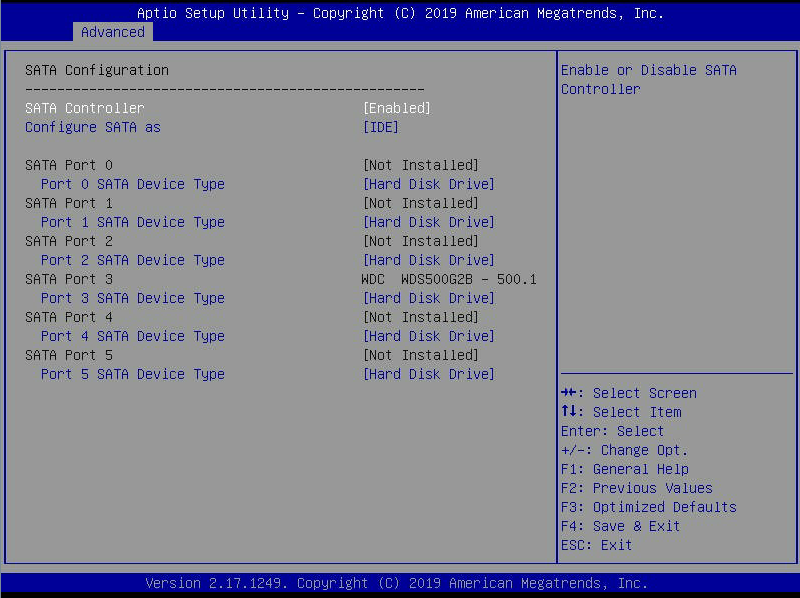Open Port 2 Hard Disk Drive option
Image resolution: width=800 pixels, height=598 pixels.
[x=428, y=260]
